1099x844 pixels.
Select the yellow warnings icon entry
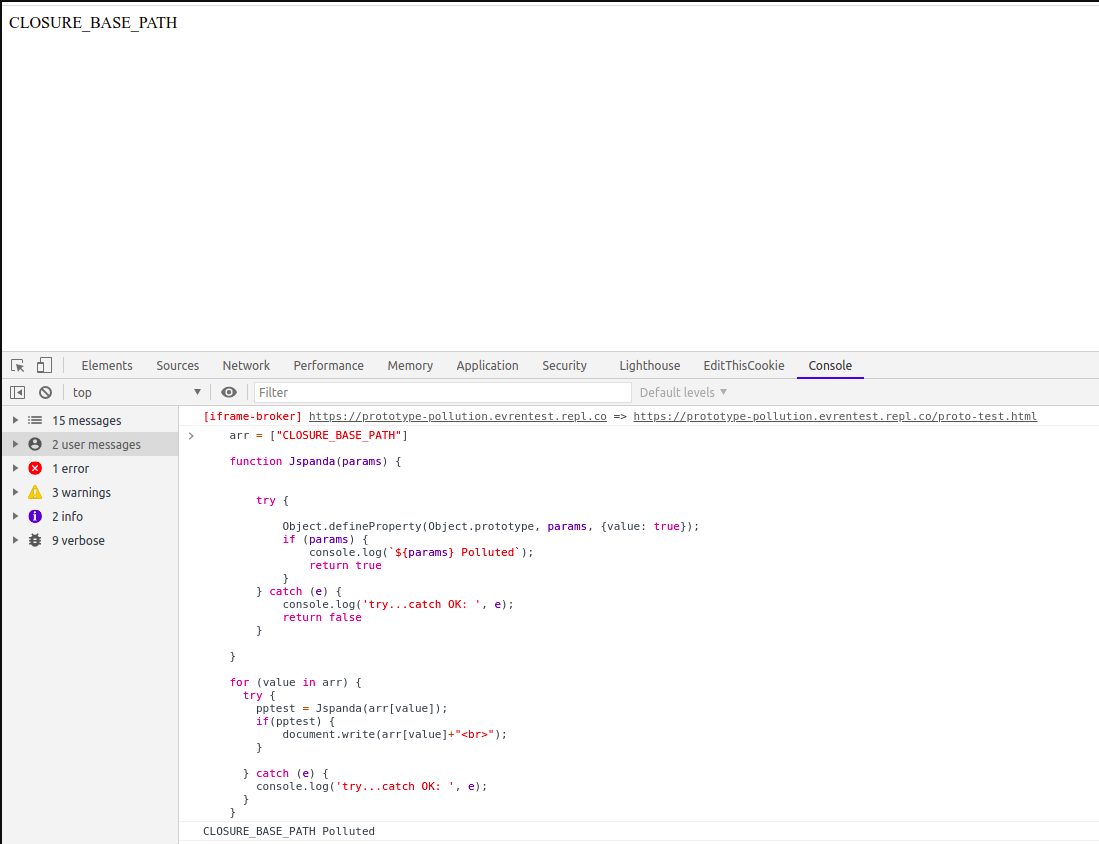(35, 493)
